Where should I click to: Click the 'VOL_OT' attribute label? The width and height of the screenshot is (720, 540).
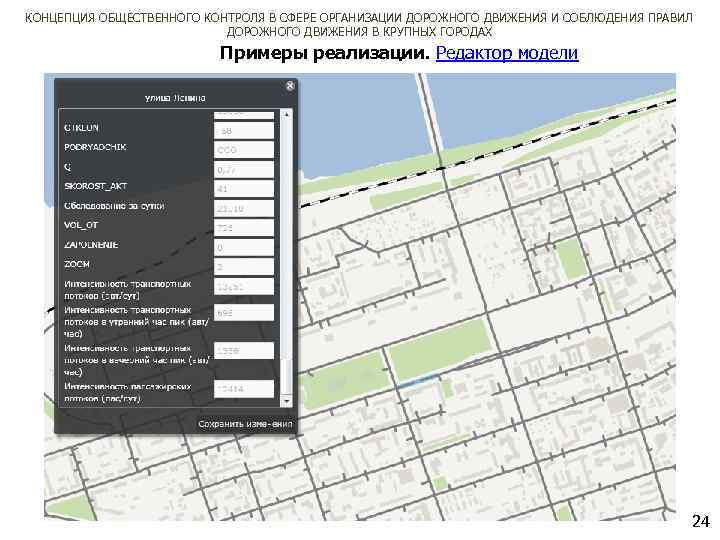81,225
